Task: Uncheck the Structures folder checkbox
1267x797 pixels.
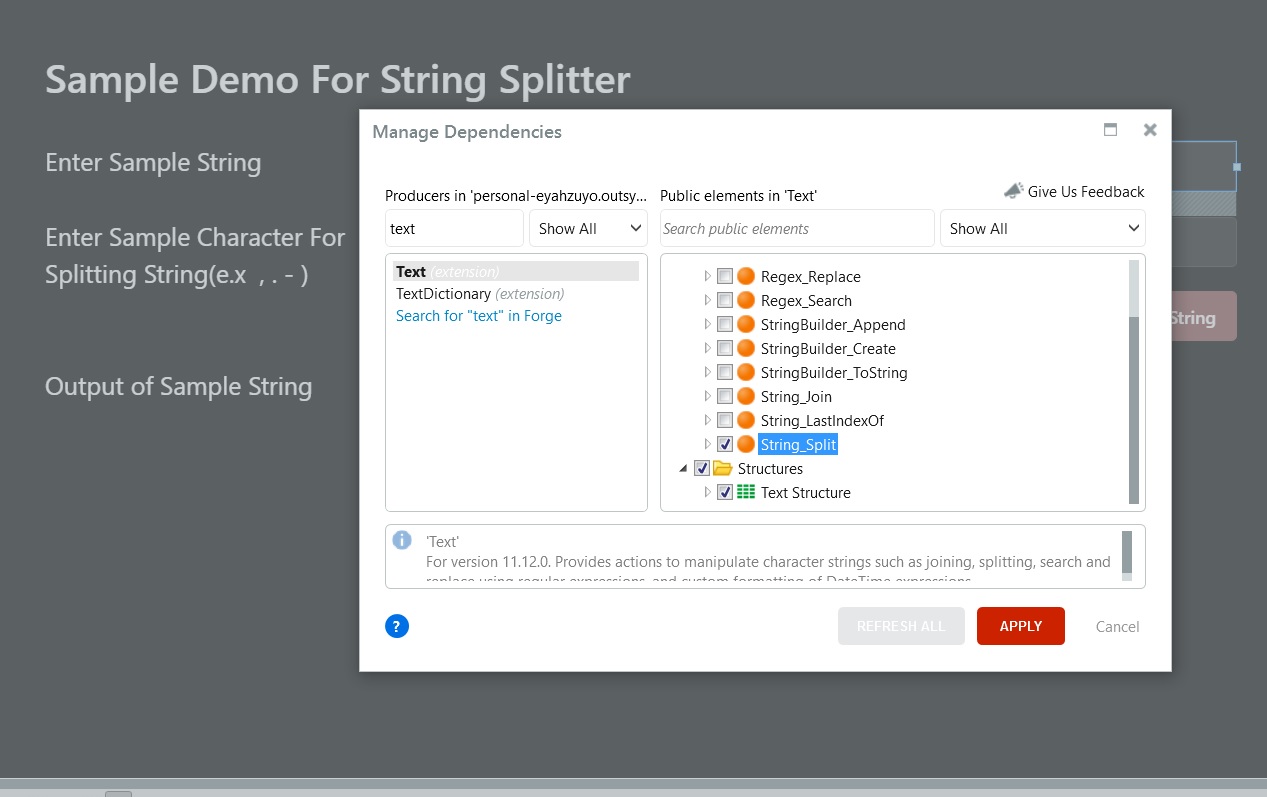Action: click(702, 468)
